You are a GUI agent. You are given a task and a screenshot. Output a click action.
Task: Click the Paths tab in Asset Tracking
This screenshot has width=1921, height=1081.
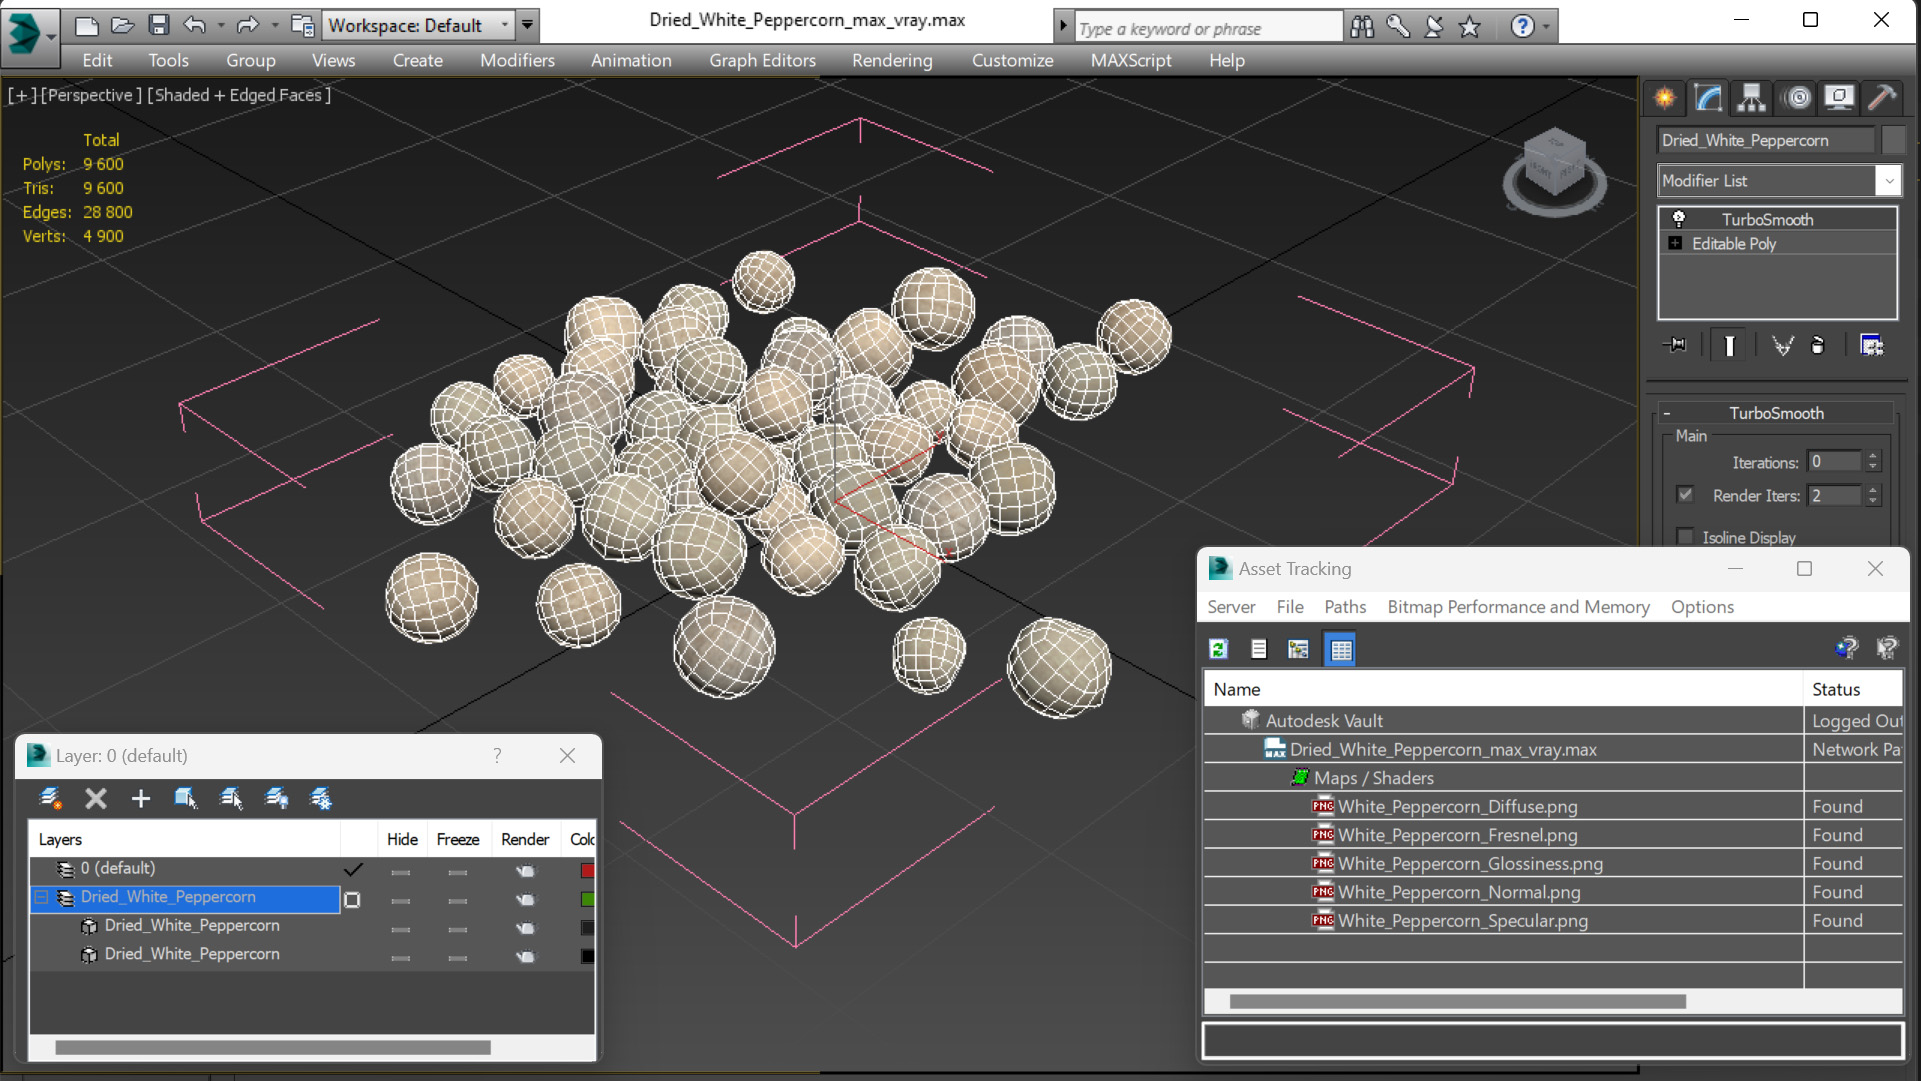tap(1344, 606)
